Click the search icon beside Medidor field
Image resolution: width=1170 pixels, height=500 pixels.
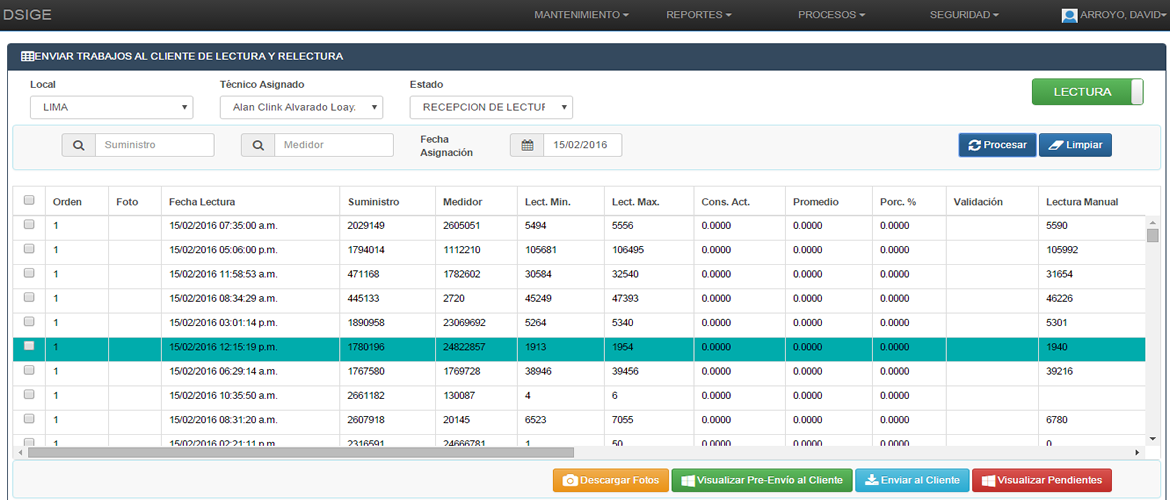pyautogui.click(x=257, y=145)
